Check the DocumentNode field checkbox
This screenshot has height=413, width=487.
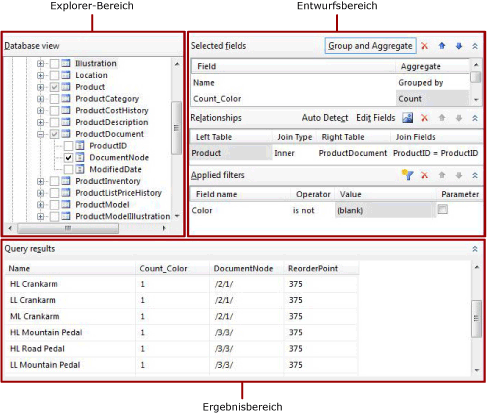point(68,158)
